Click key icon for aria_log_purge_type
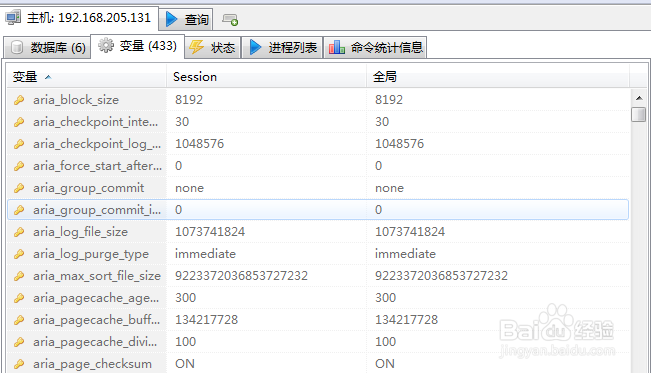 coord(19,254)
